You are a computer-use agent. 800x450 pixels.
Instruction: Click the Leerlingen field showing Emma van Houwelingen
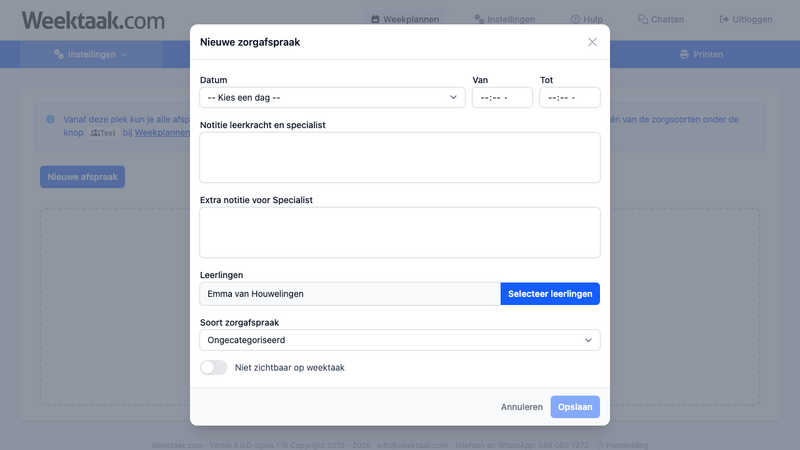tap(350, 294)
